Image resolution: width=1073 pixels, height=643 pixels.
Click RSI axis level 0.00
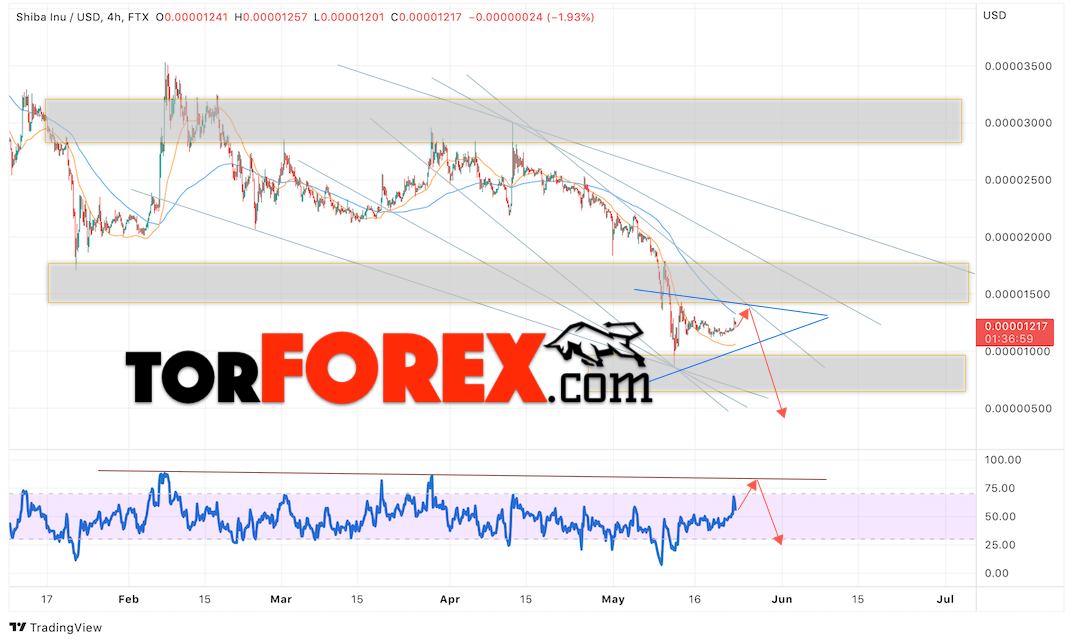[996, 573]
